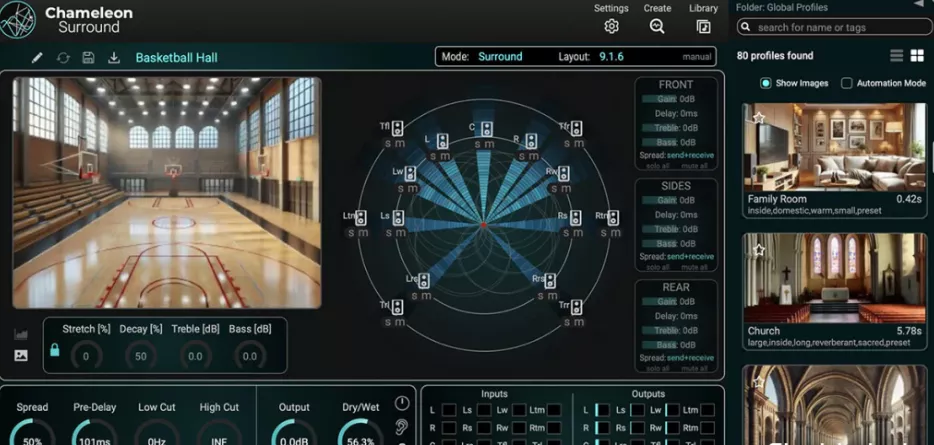
Task: Click the download import icon
Action: [114, 58]
